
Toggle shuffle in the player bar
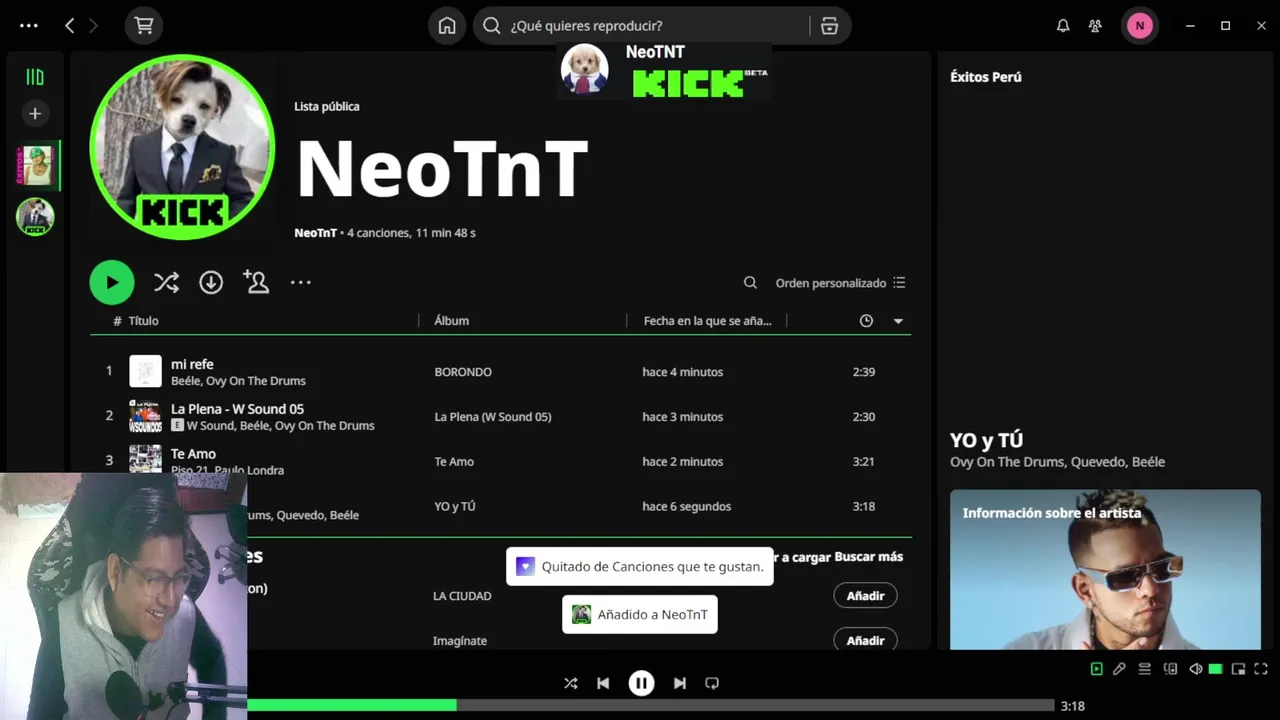click(x=570, y=683)
